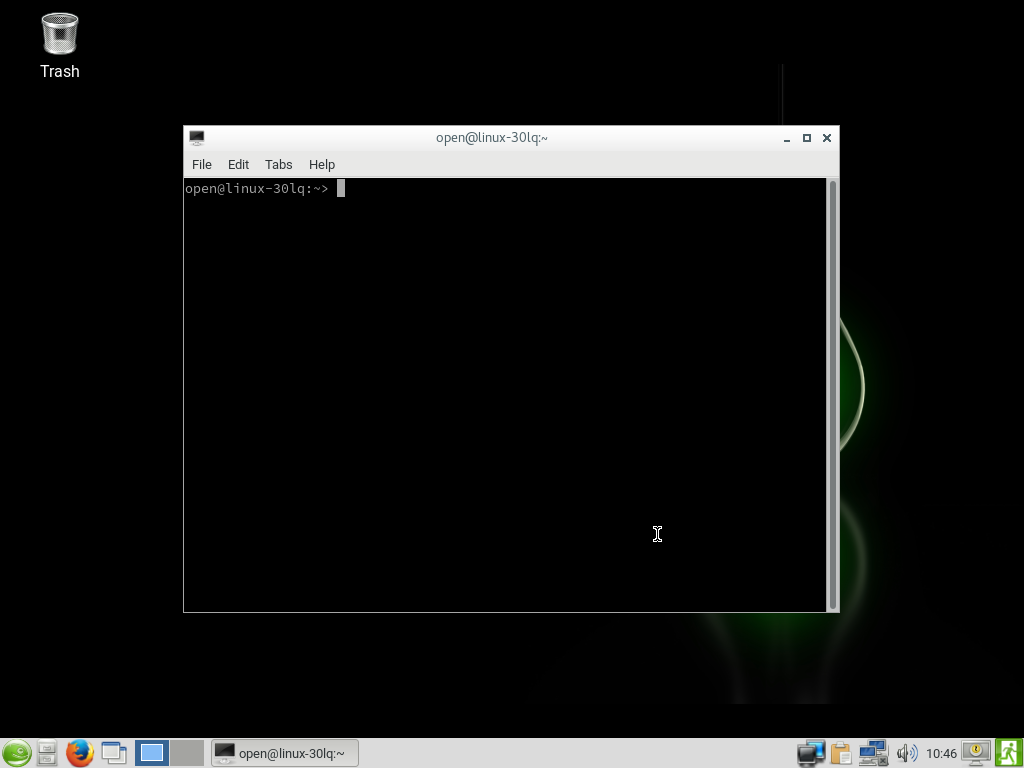
Task: Open the openSUSE application menu
Action: pos(16,753)
